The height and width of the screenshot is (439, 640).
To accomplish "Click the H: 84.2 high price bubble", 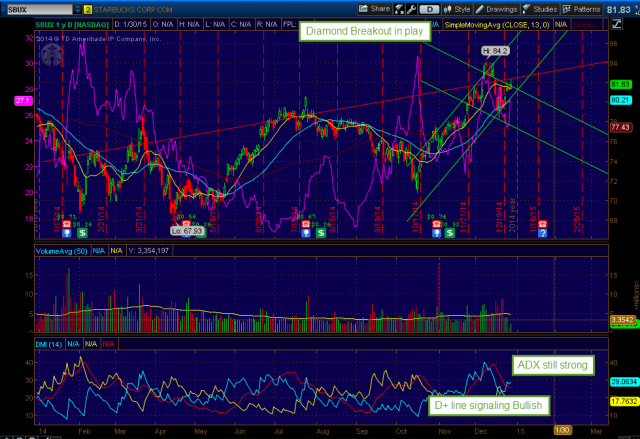I will coord(495,51).
